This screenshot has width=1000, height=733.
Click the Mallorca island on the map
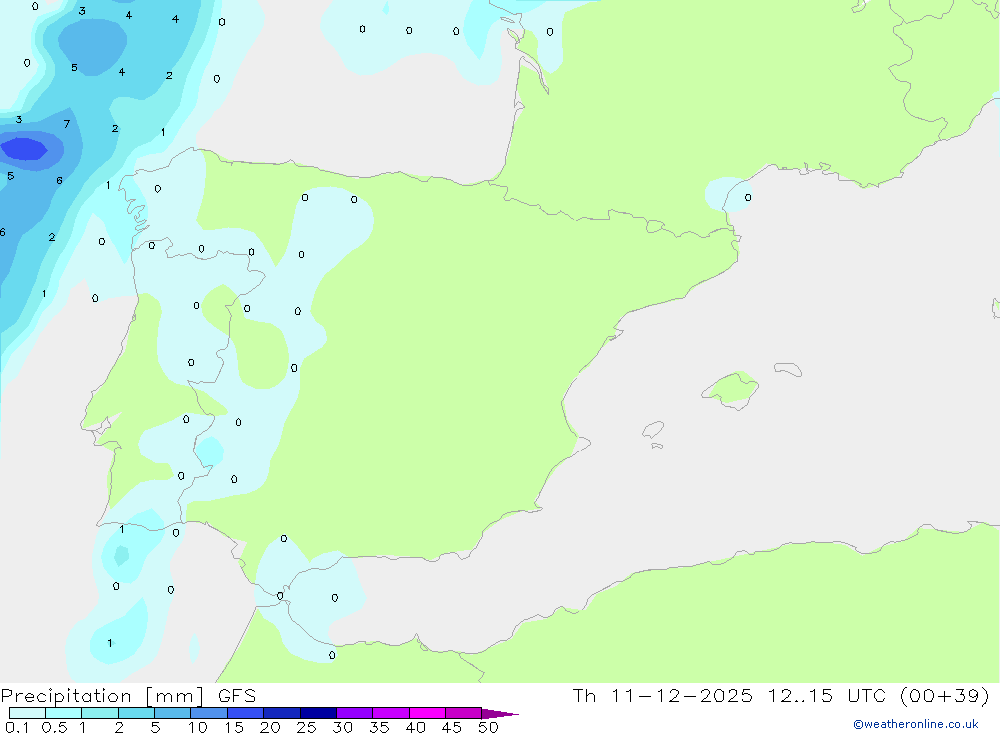731,389
